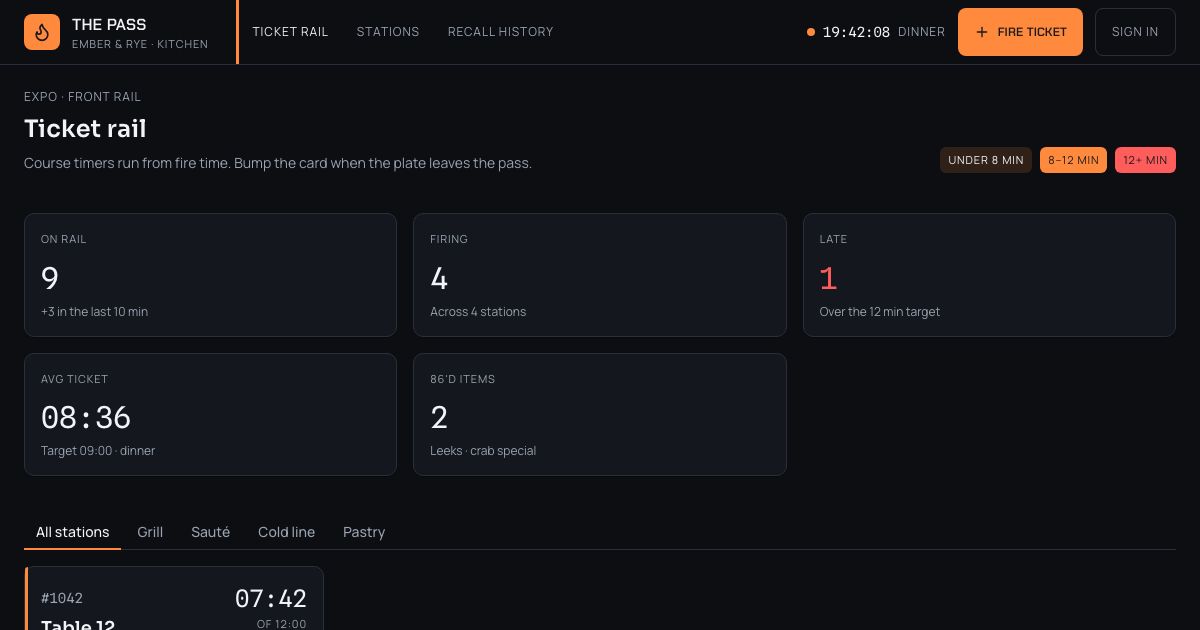Click the Dinner service label
This screenshot has height=630, width=1200.
click(x=921, y=32)
